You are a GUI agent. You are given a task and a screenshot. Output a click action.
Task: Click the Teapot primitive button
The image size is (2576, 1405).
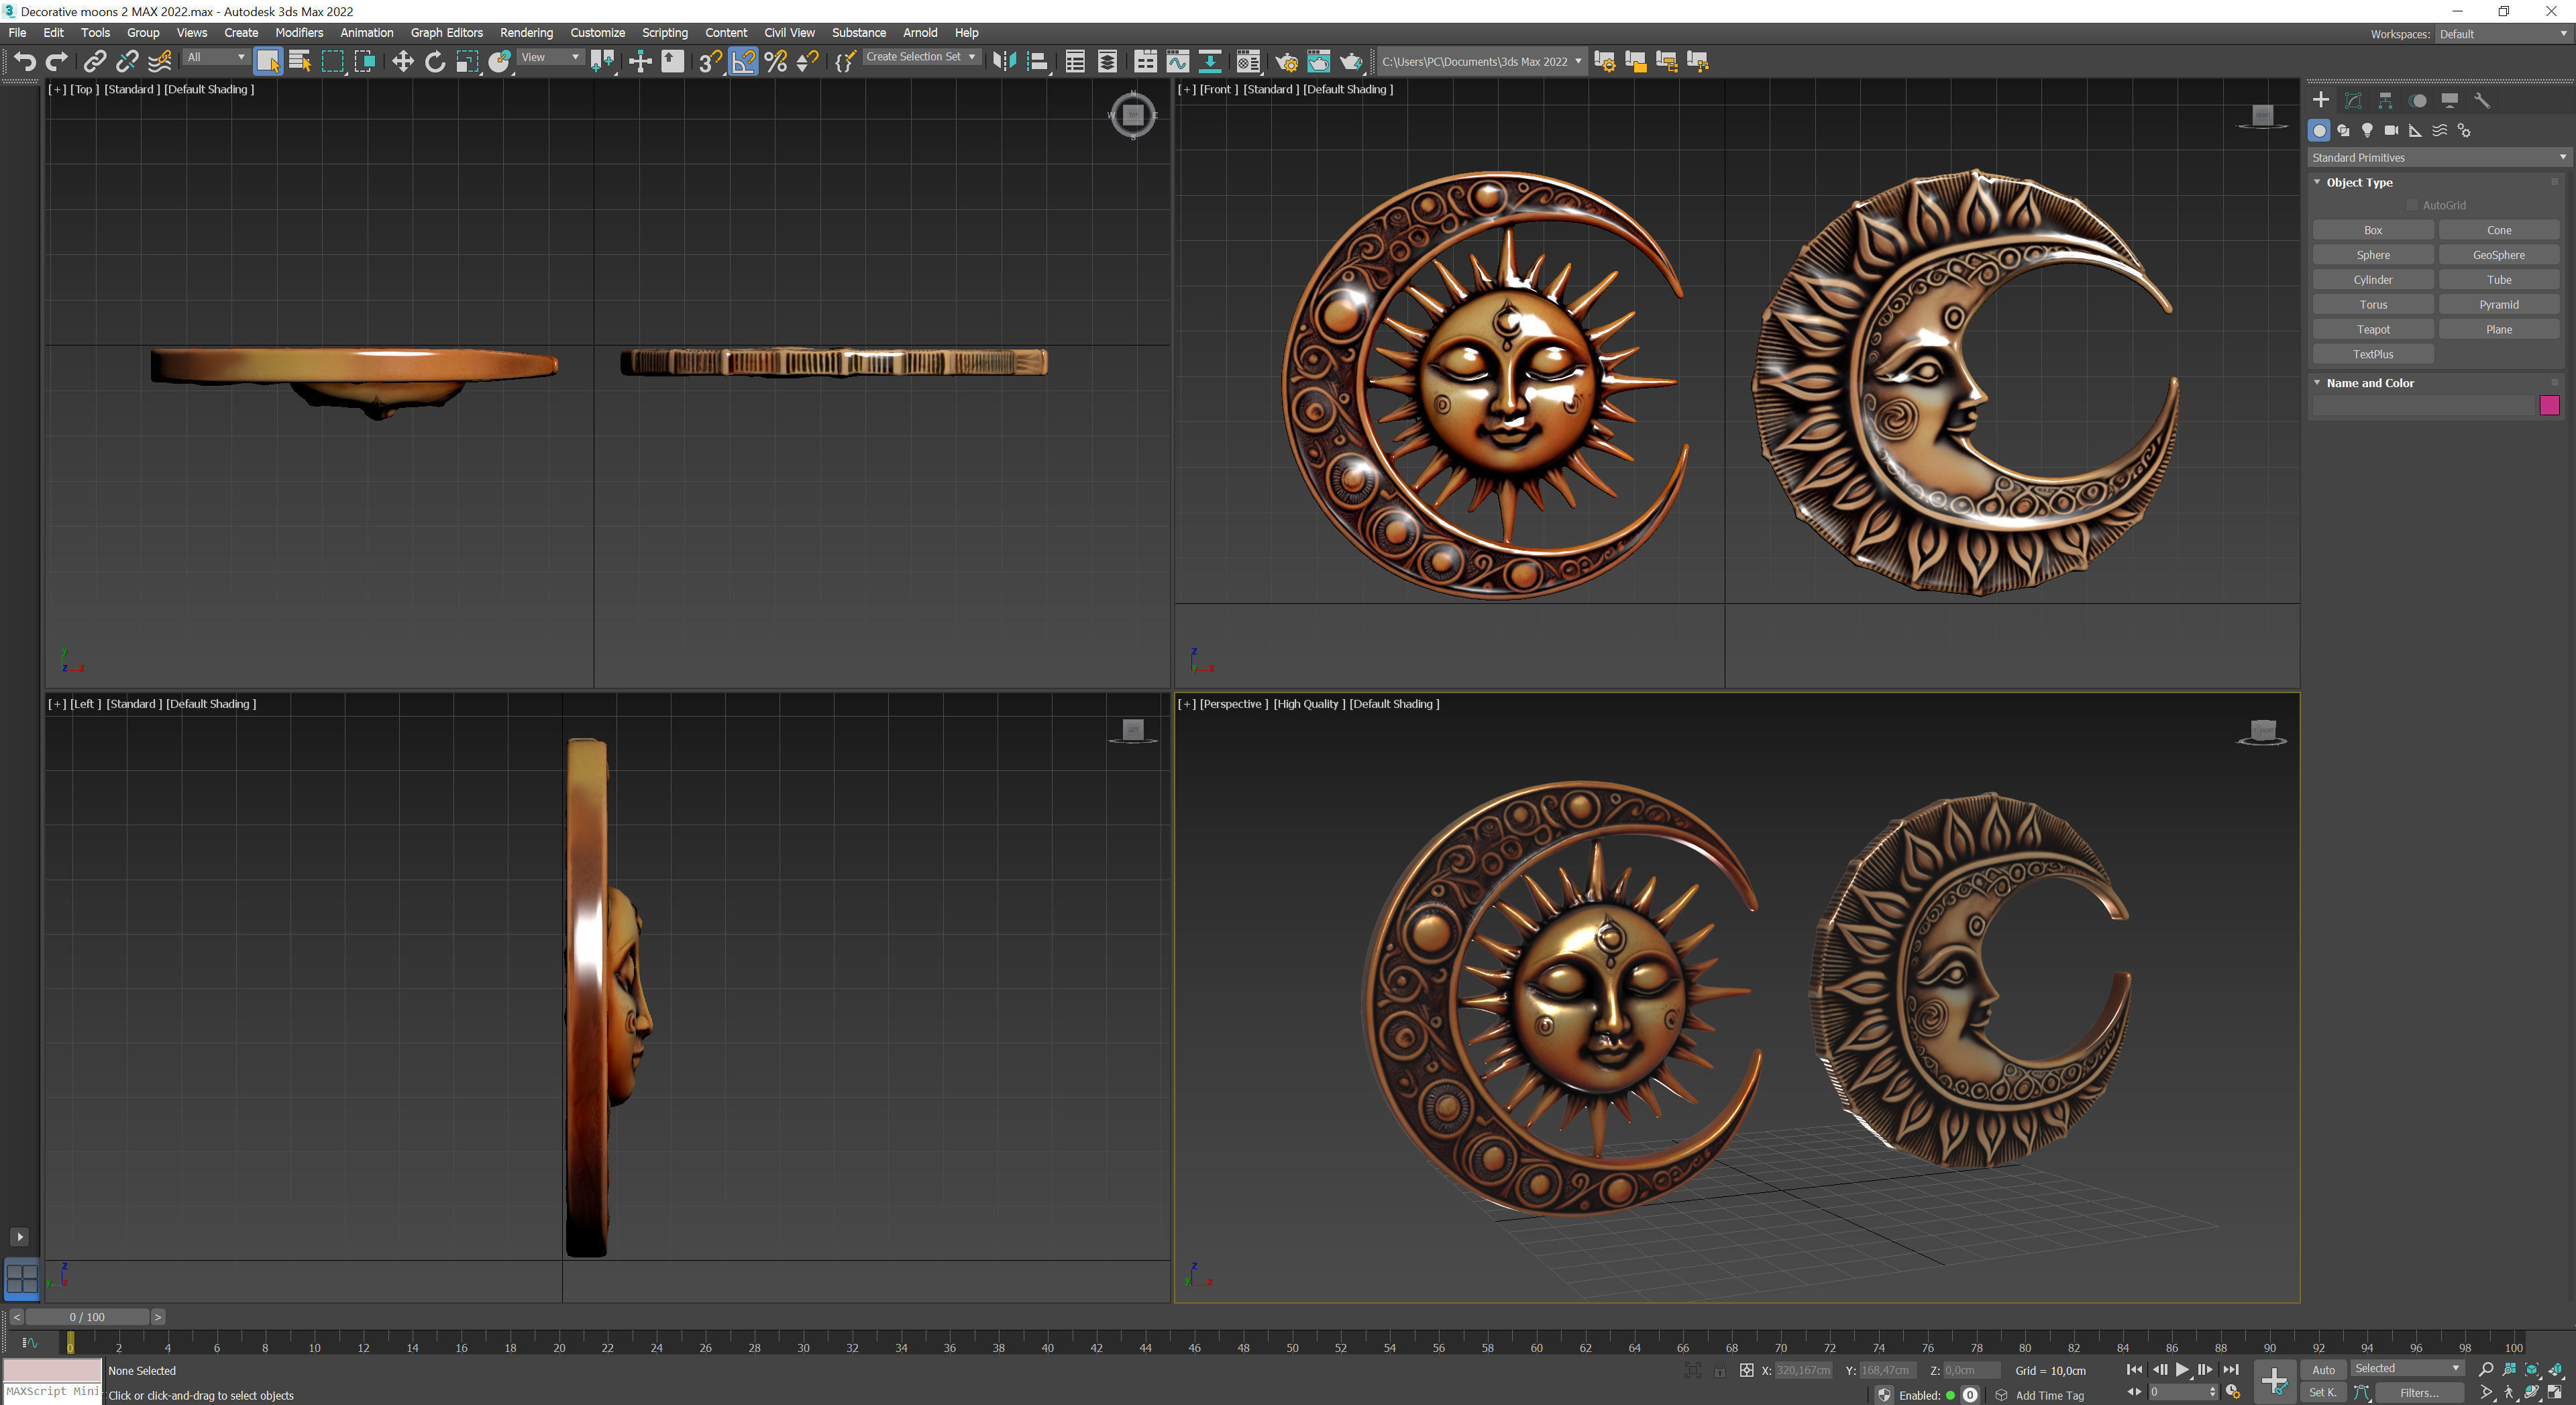coord(2372,329)
